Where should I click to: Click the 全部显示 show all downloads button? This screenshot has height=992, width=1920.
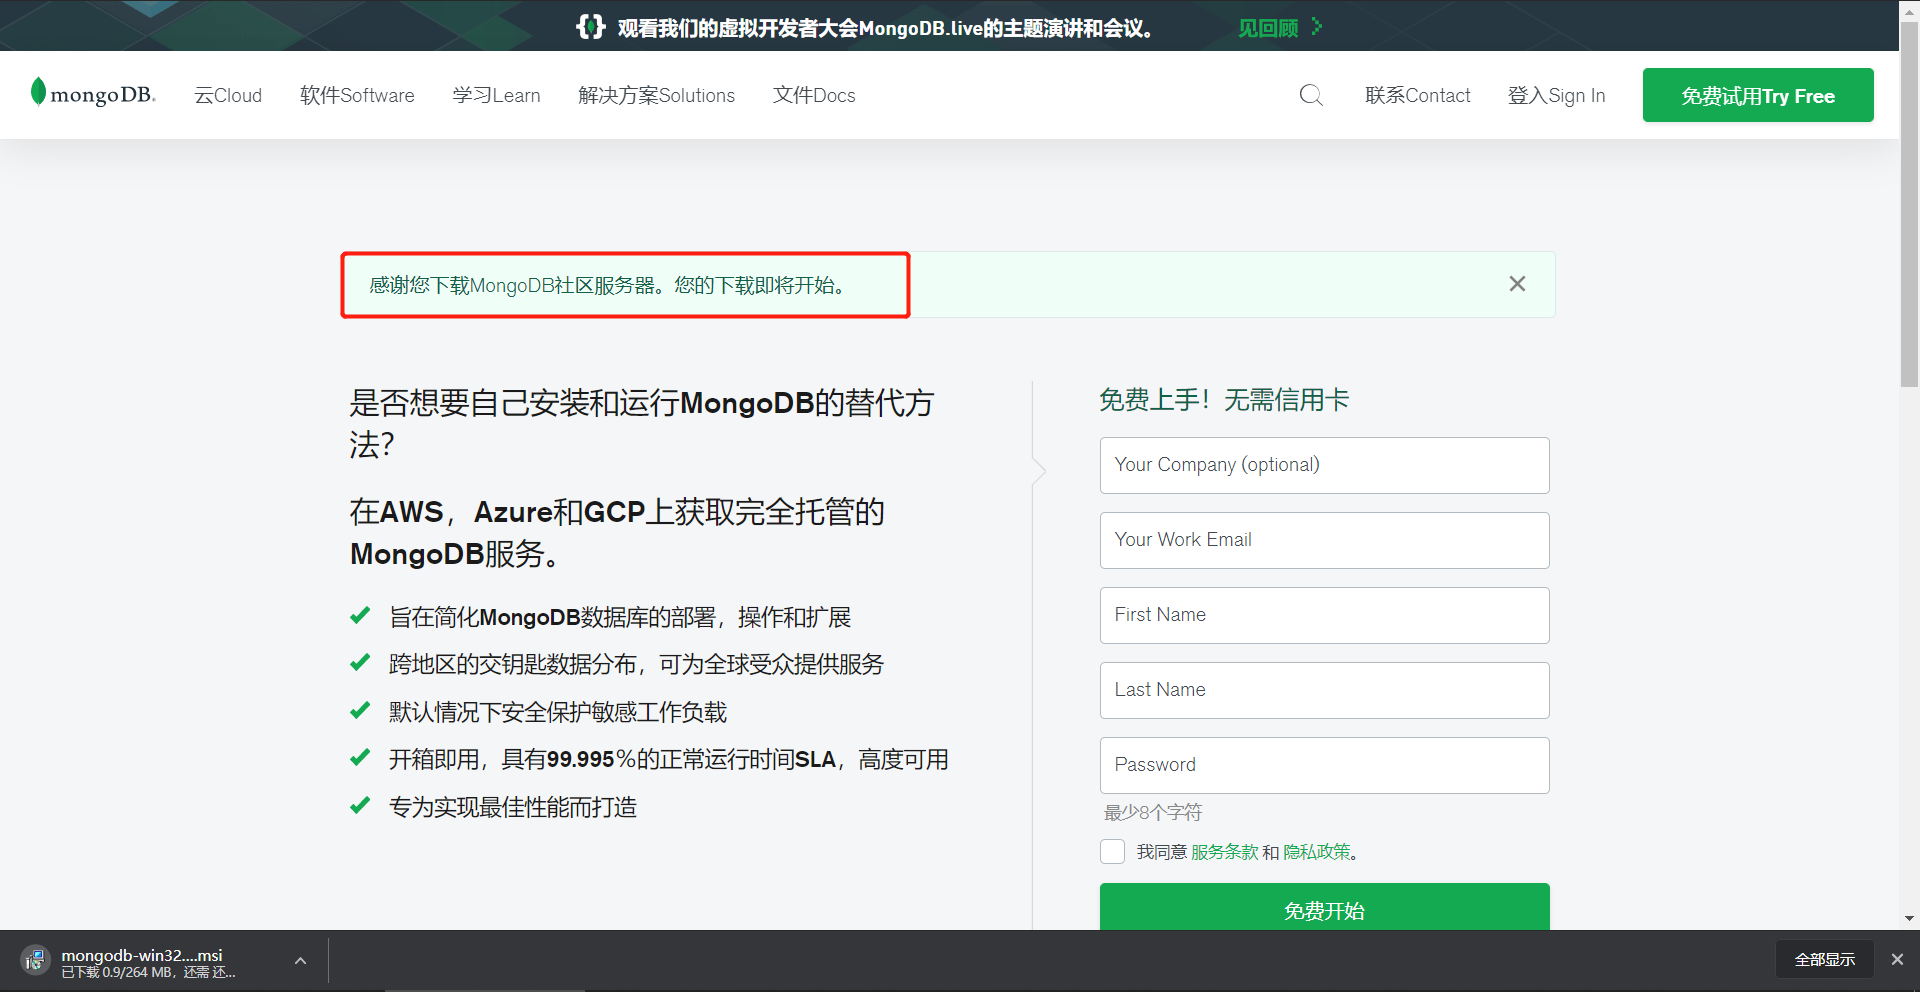pos(1824,959)
